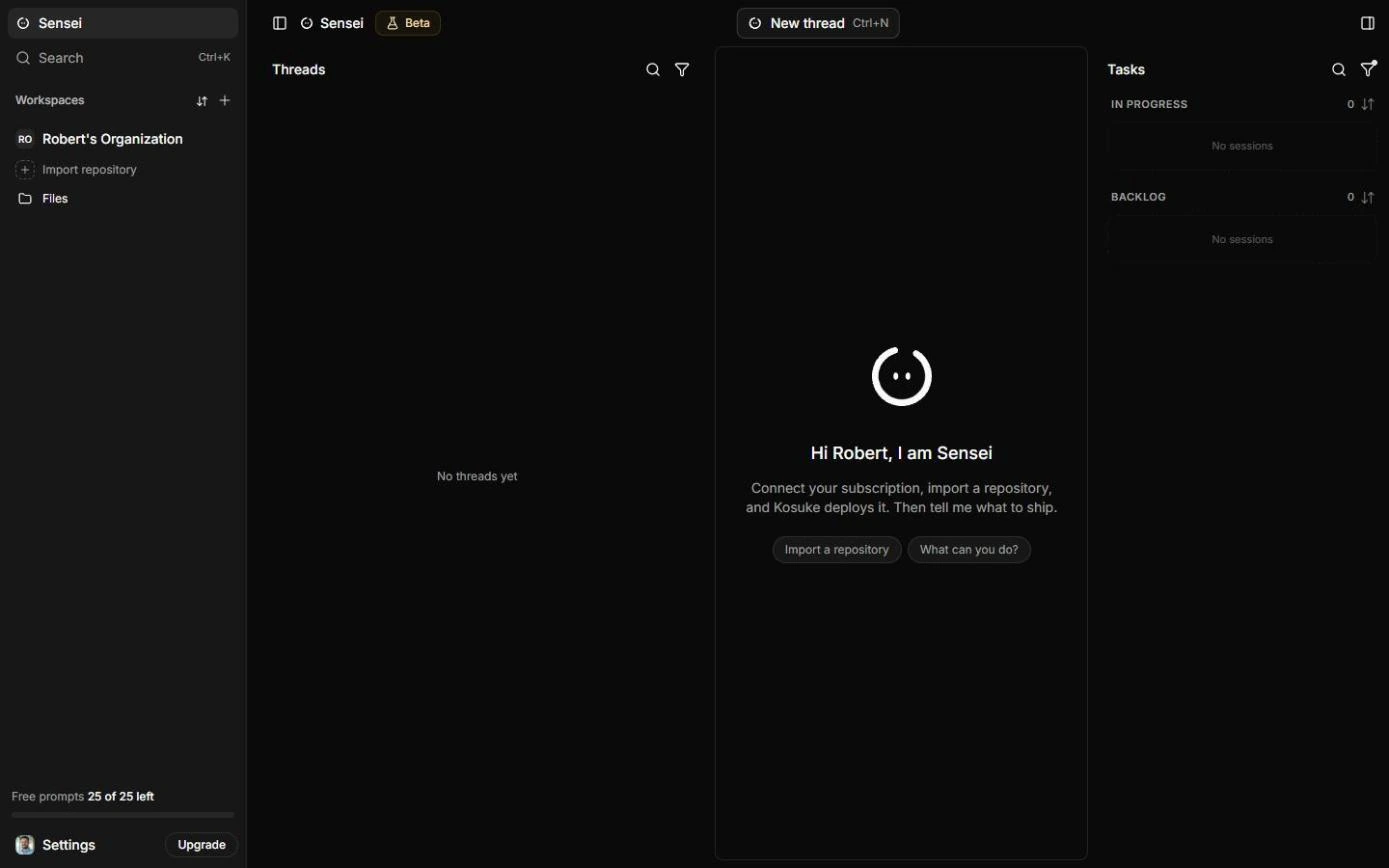Click the user avatar next to Settings
The image size is (1389, 868).
pos(25,845)
